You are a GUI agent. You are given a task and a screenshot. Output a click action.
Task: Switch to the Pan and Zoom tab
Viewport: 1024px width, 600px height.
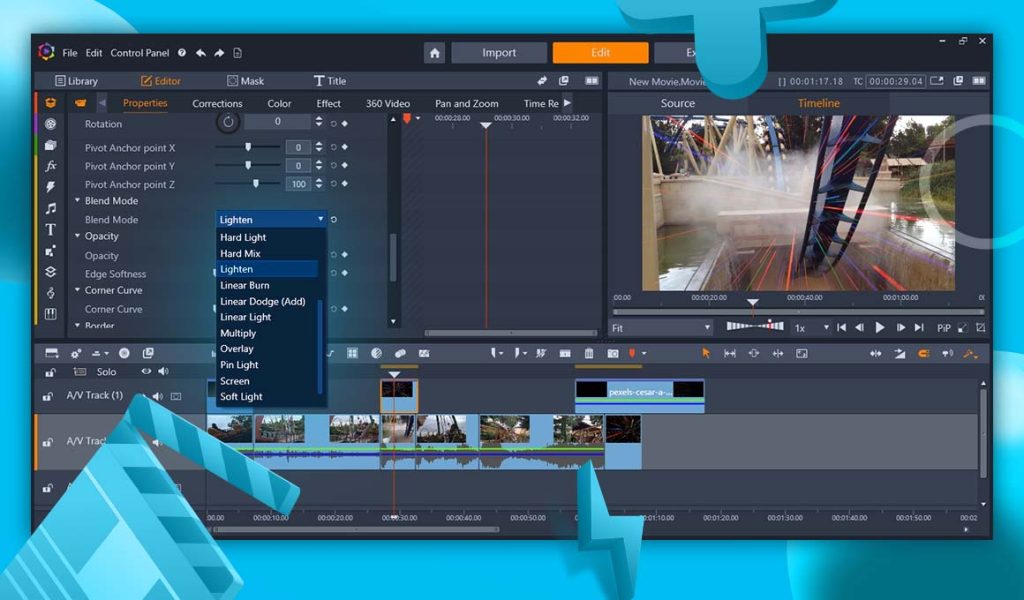[x=466, y=103]
